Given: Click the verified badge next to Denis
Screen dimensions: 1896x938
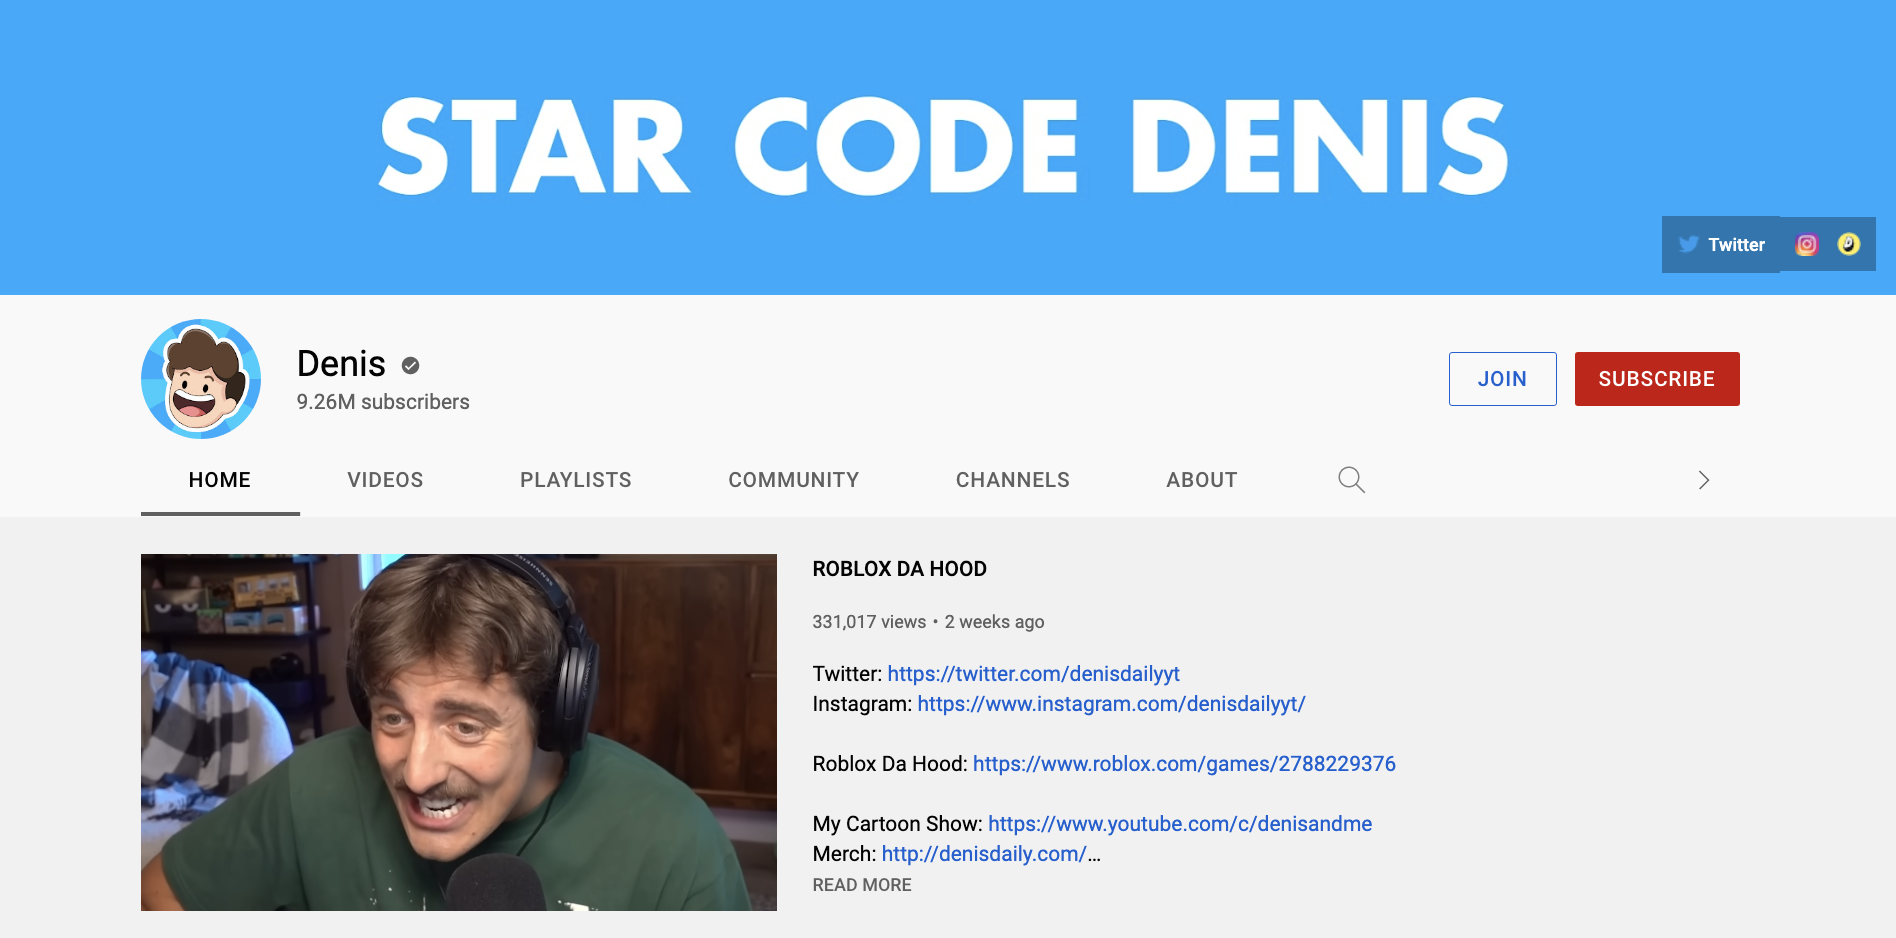Looking at the screenshot, I should pyautogui.click(x=409, y=365).
